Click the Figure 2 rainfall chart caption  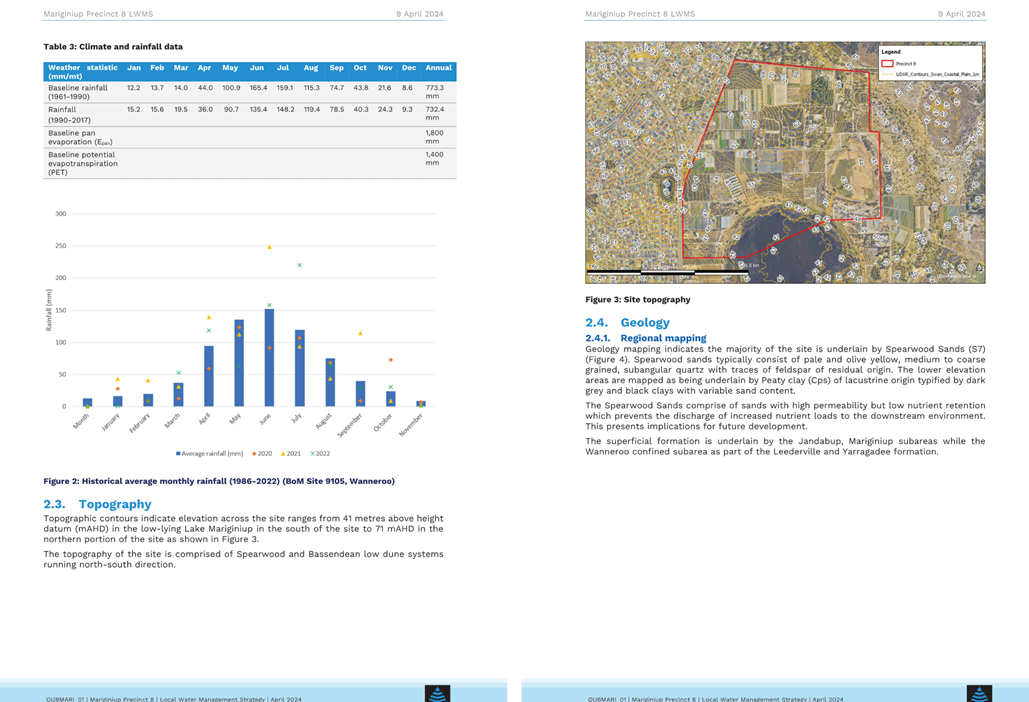[219, 481]
